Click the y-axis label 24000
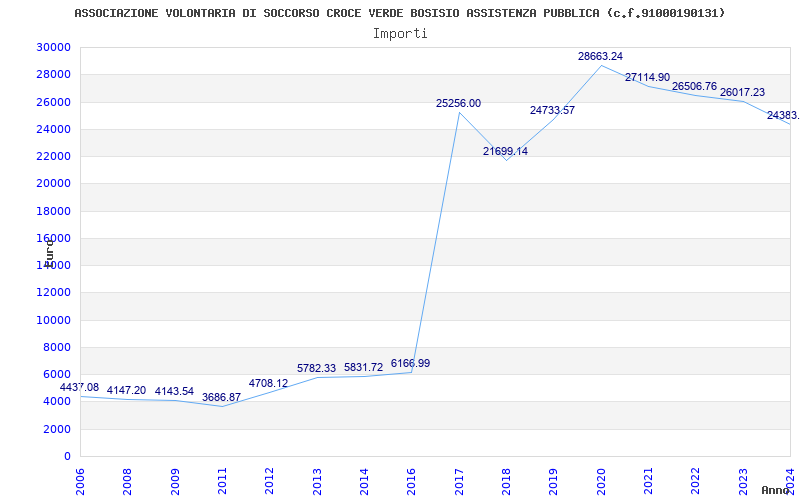Viewport: 800px width, 500px height. (x=54, y=129)
